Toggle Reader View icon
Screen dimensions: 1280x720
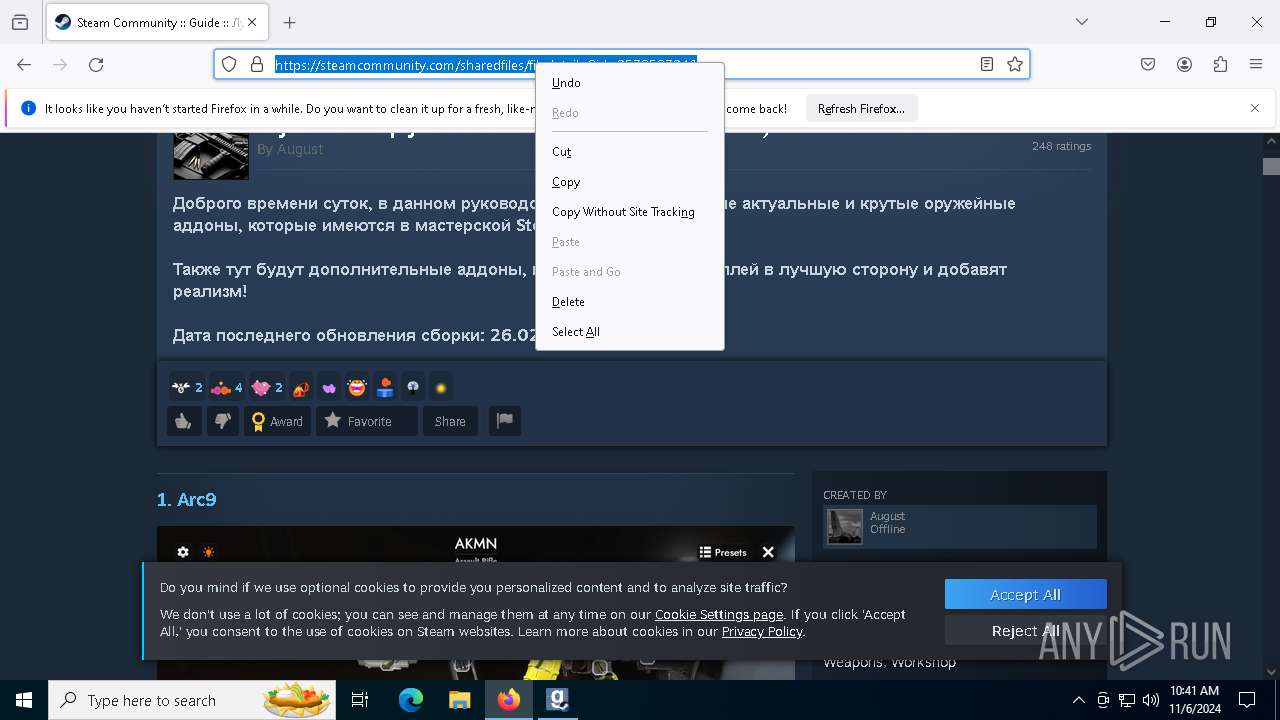point(987,64)
